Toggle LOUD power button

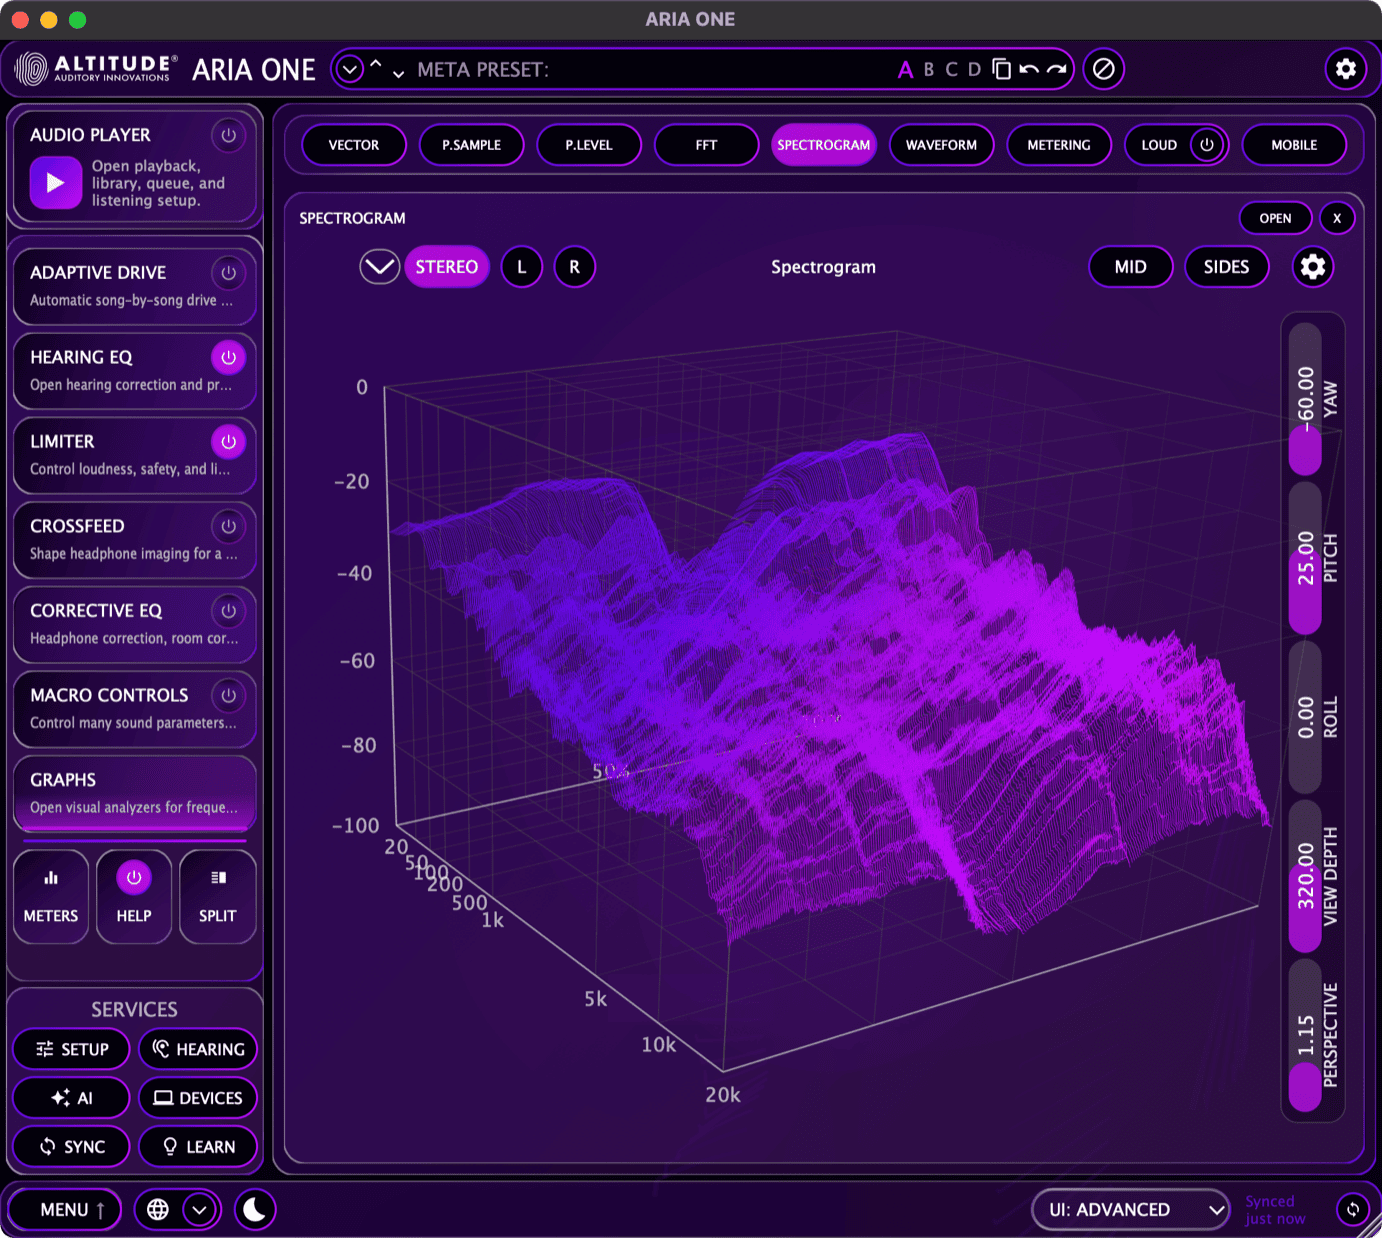click(x=1207, y=145)
